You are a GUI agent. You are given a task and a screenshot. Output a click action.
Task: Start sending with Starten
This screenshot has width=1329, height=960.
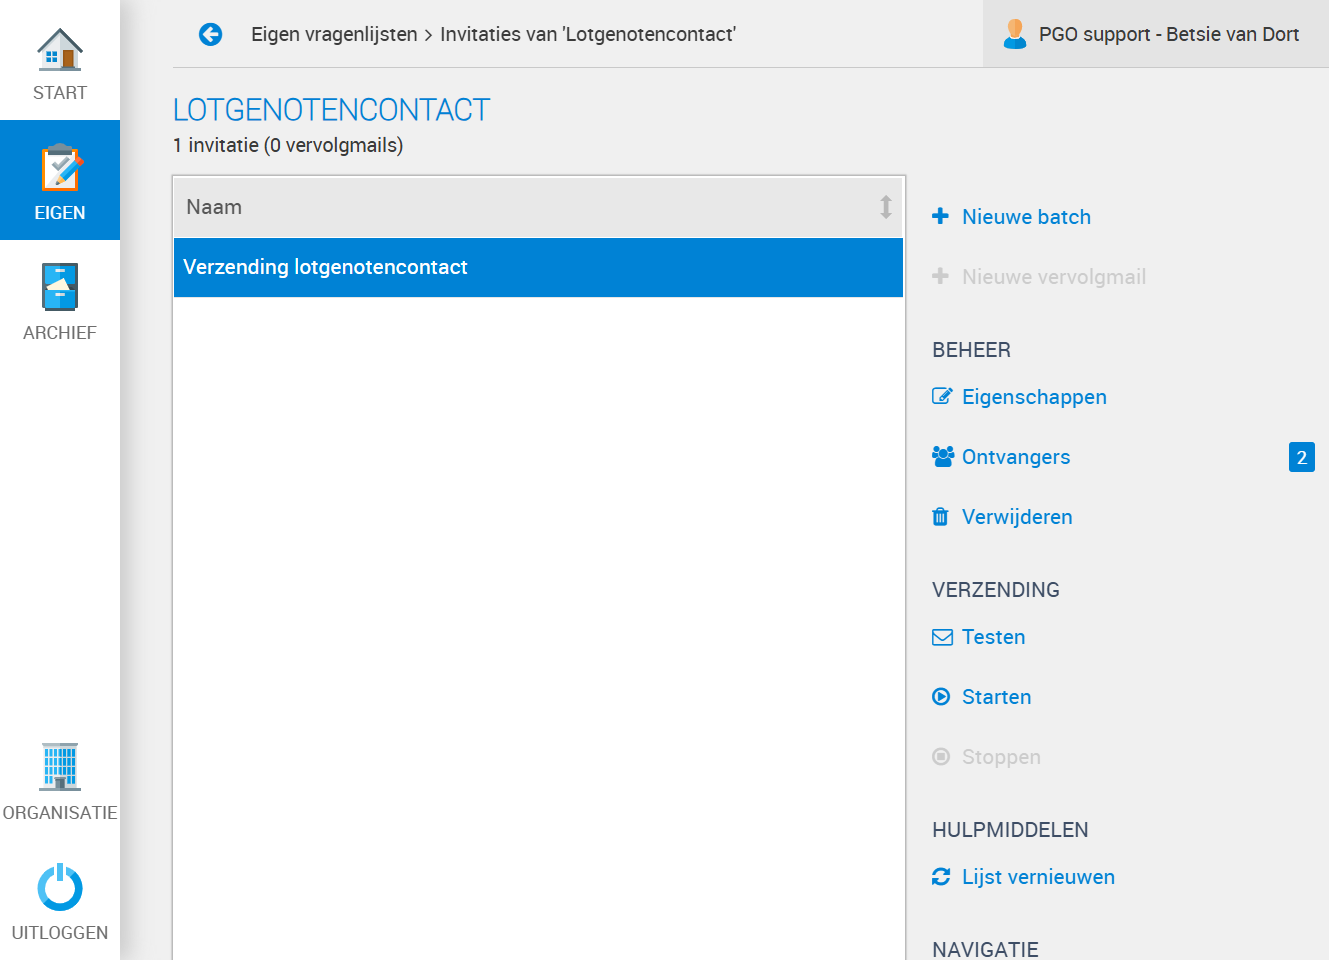996,697
